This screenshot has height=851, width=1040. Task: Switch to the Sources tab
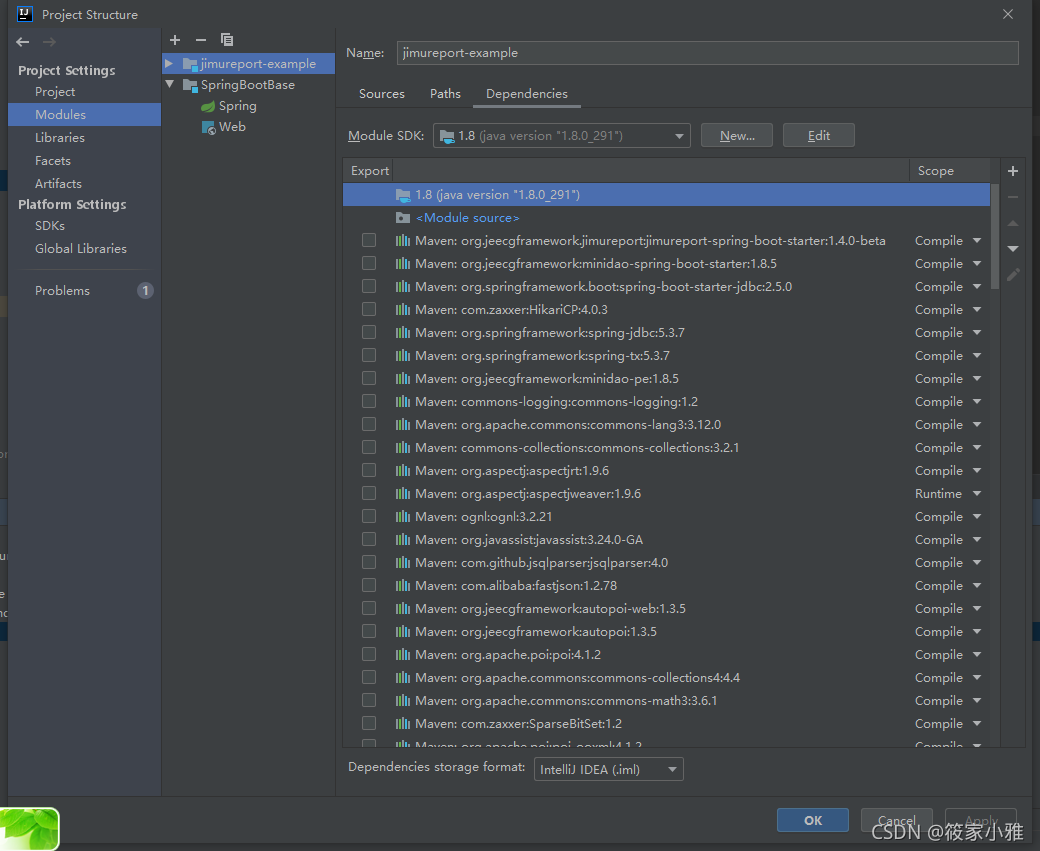click(x=381, y=94)
